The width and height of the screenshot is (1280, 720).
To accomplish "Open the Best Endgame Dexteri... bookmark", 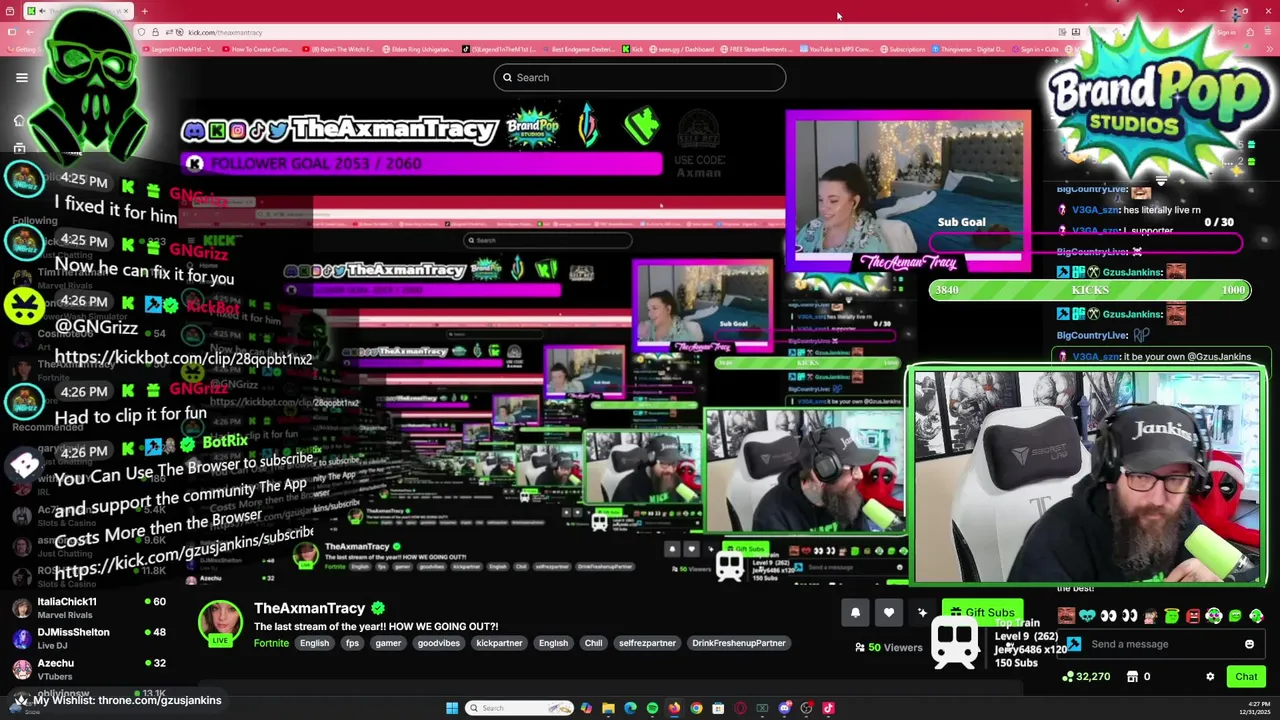I will pyautogui.click(x=578, y=48).
